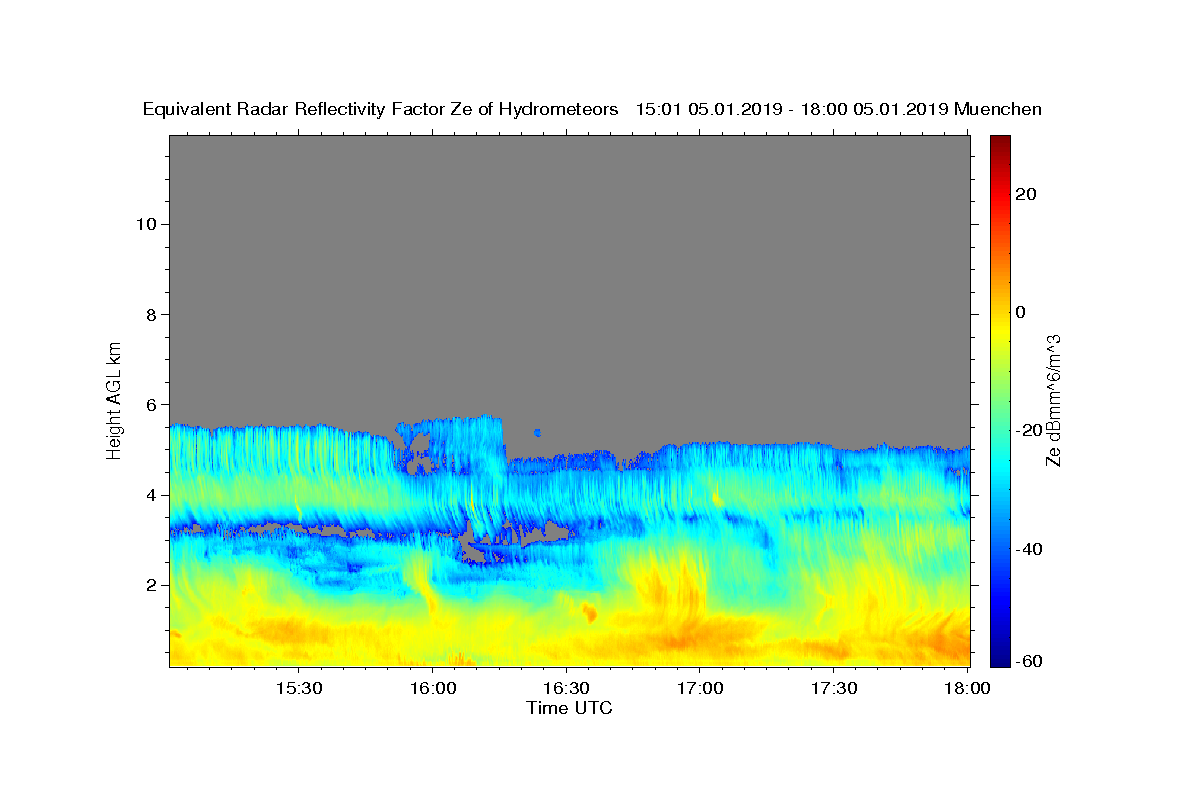The image size is (1200, 800).
Task: Click the 'Time UTC' axis label
Action: tap(569, 708)
